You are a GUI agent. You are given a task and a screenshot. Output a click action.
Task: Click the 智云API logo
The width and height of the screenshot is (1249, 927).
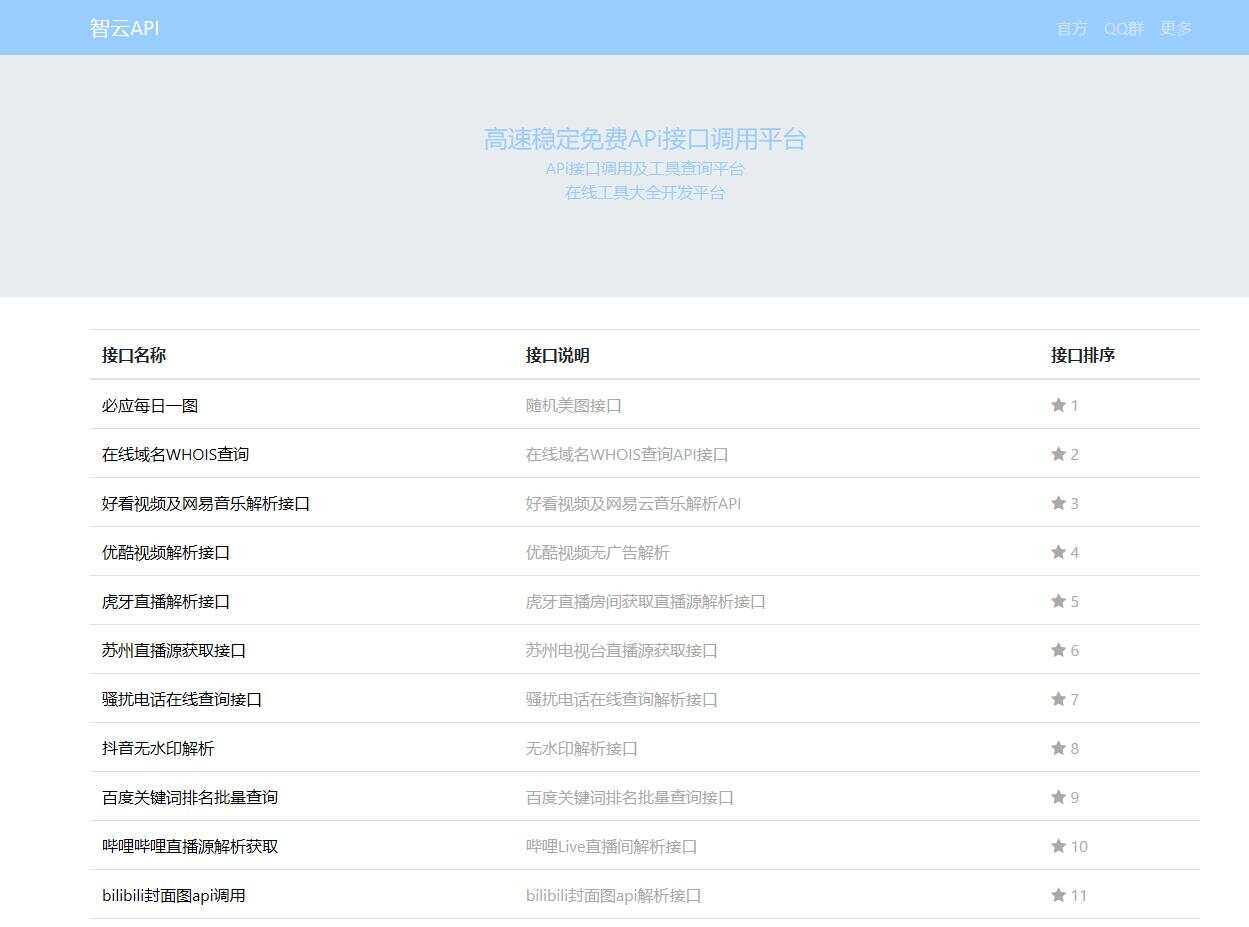[122, 28]
